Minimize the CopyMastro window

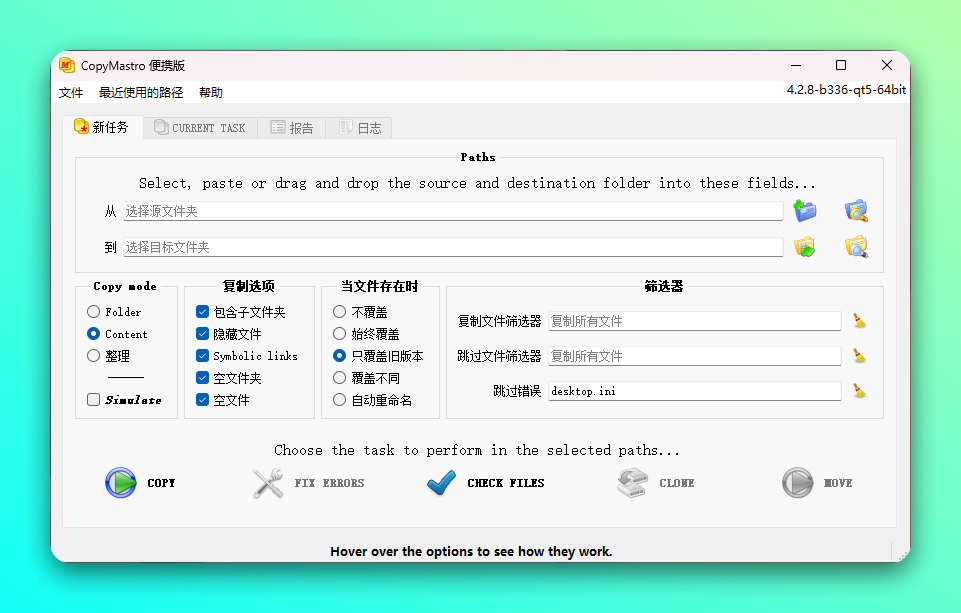tap(796, 65)
